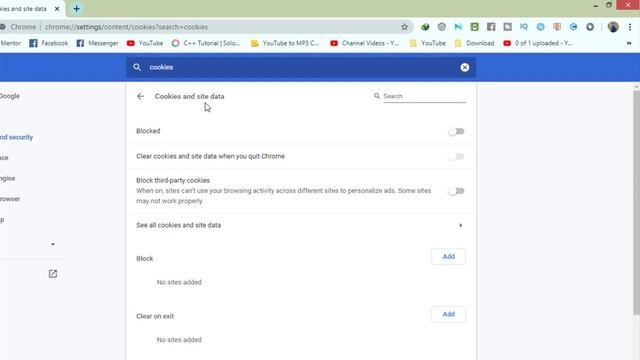640x360 pixels.
Task: Open the dark circle extension icon
Action: (x=590, y=27)
